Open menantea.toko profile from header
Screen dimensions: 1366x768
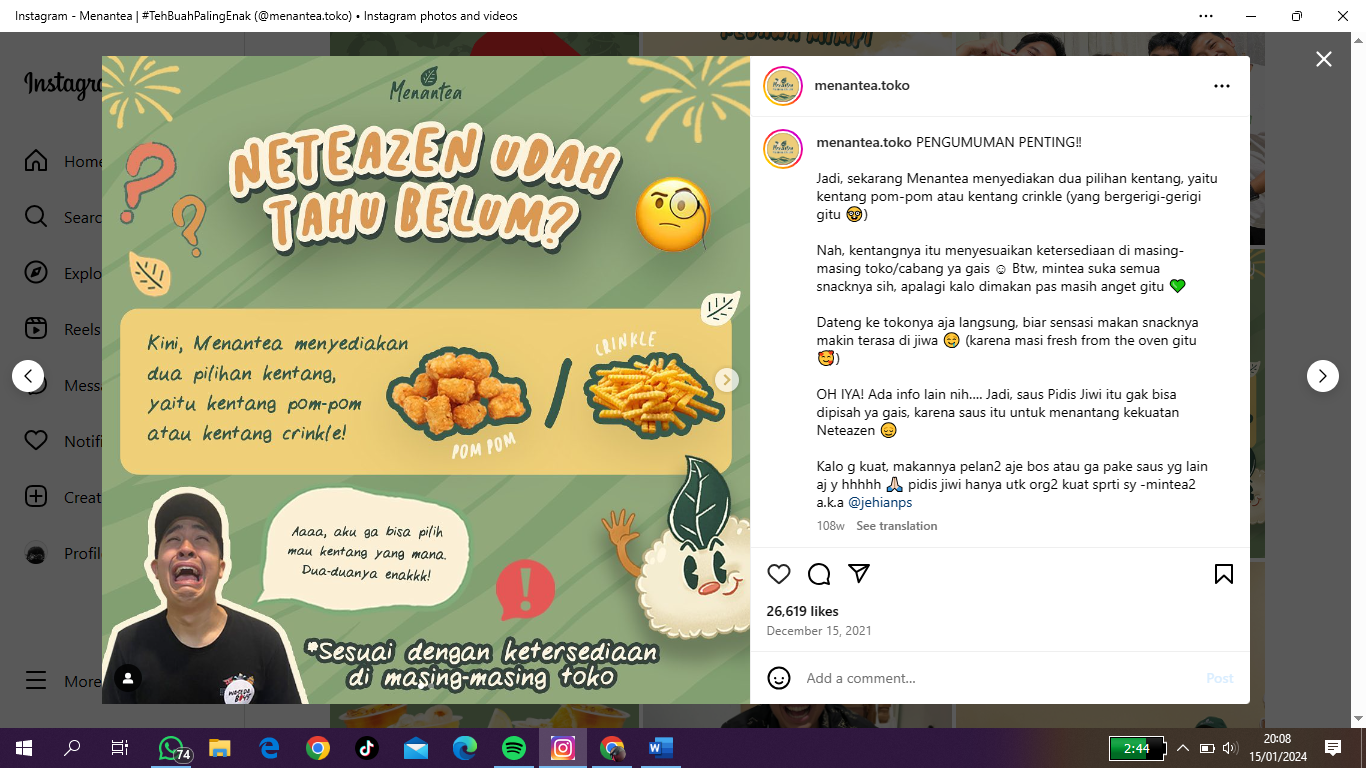click(862, 86)
